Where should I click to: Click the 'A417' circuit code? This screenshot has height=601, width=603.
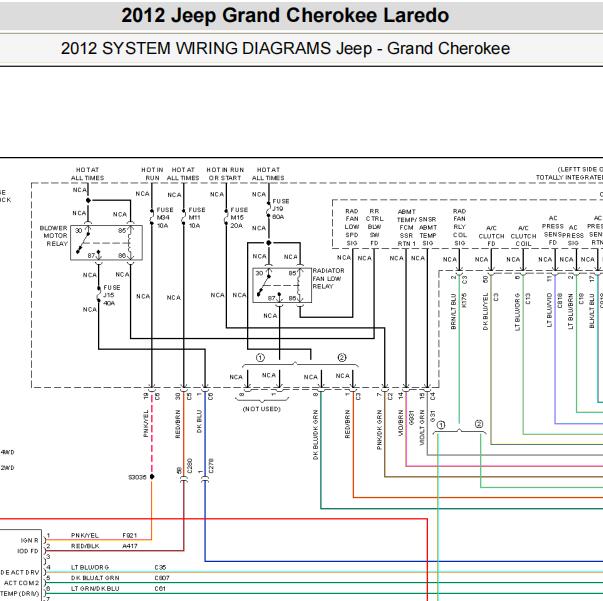(130, 546)
